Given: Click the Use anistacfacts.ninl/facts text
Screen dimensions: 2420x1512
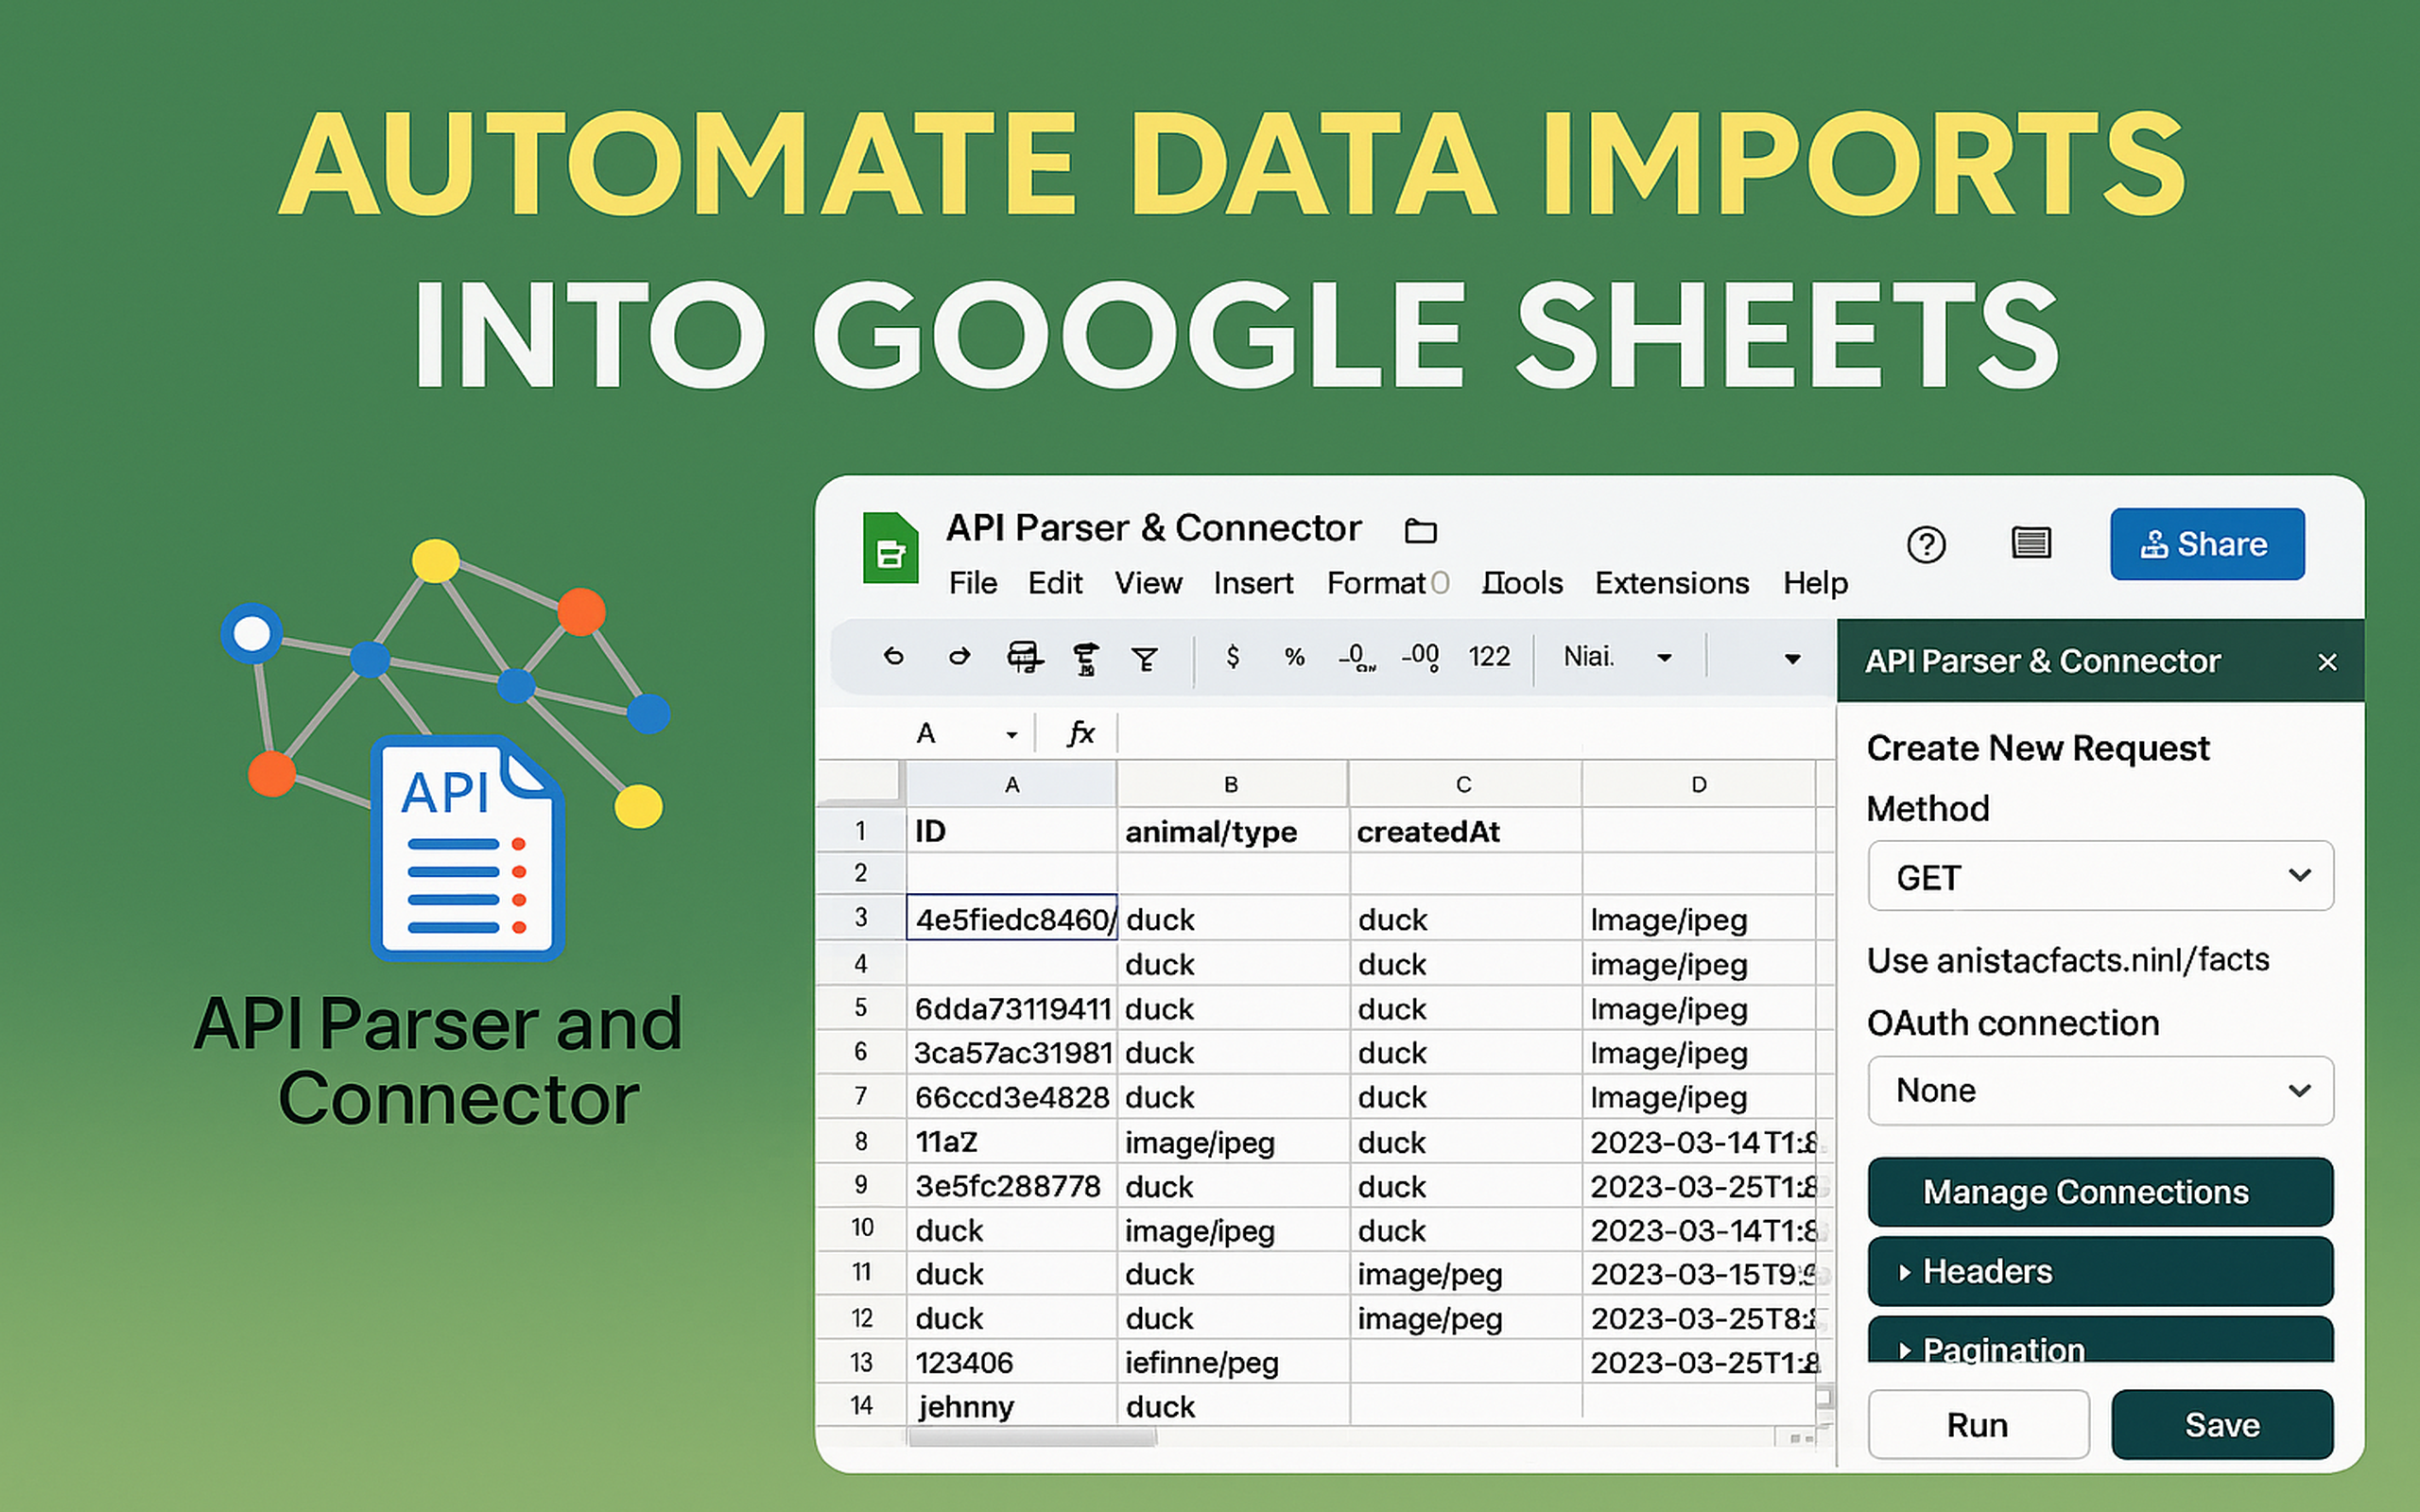Looking at the screenshot, I should pos(2067,960).
